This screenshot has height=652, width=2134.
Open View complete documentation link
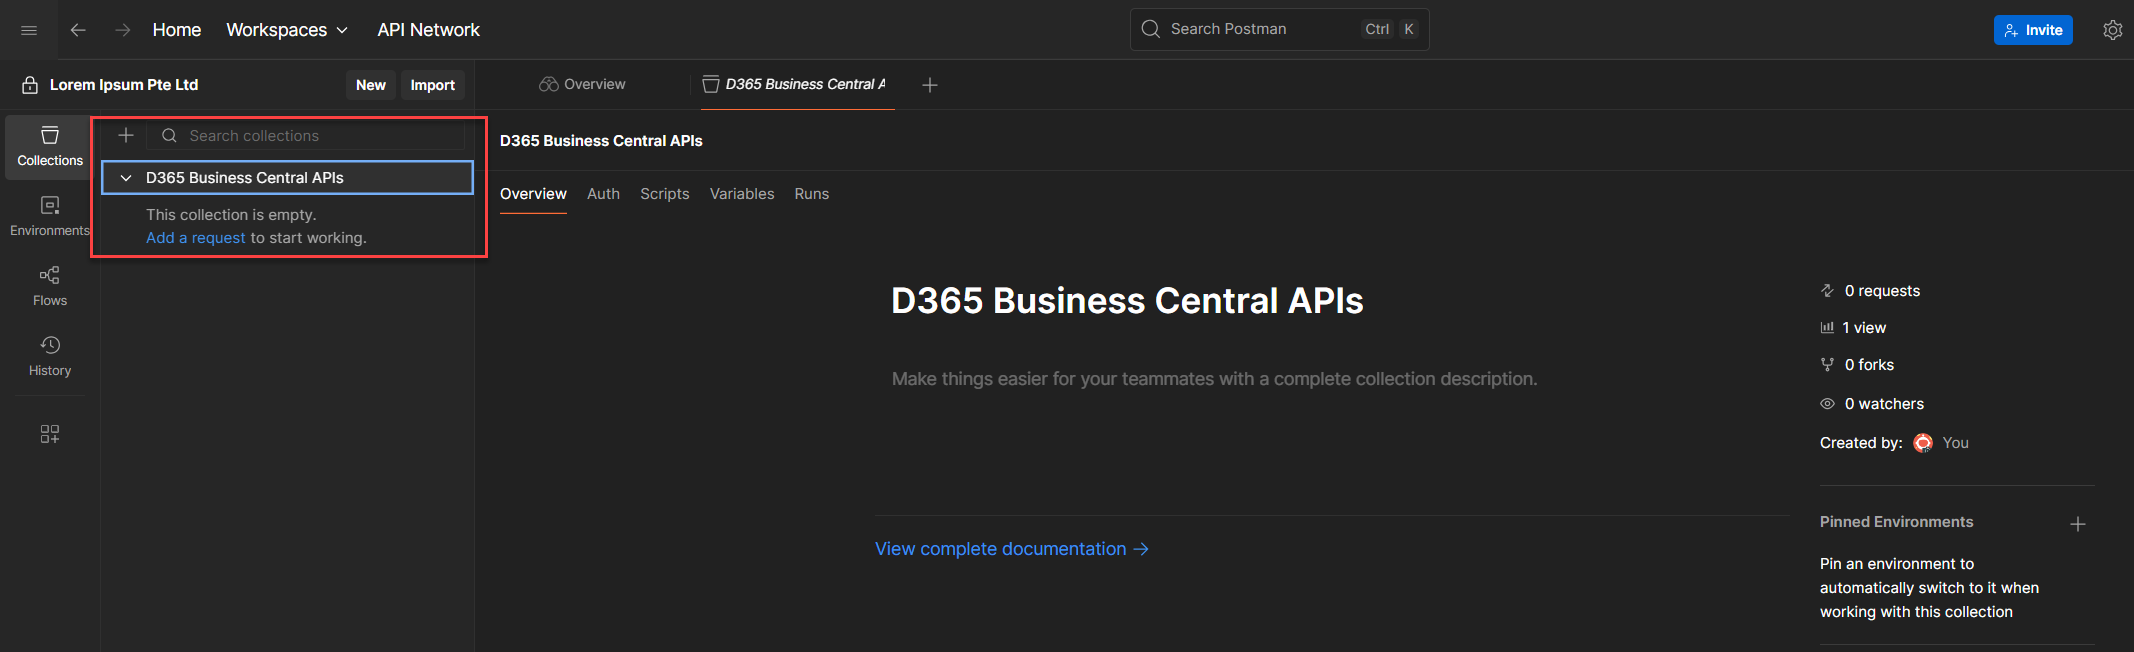point(1012,549)
